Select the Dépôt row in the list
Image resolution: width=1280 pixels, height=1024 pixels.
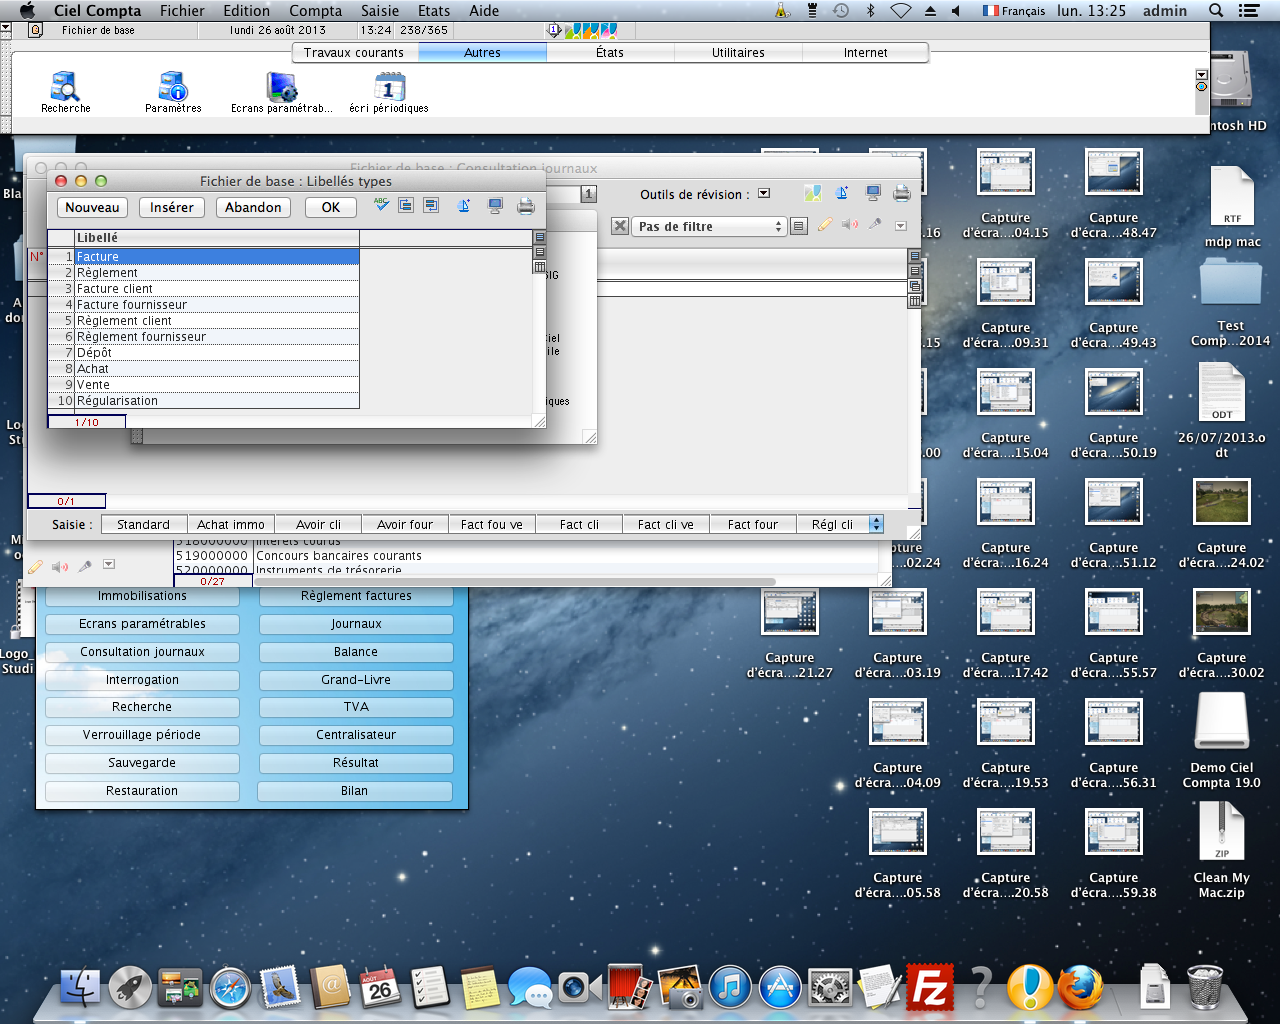(x=204, y=353)
